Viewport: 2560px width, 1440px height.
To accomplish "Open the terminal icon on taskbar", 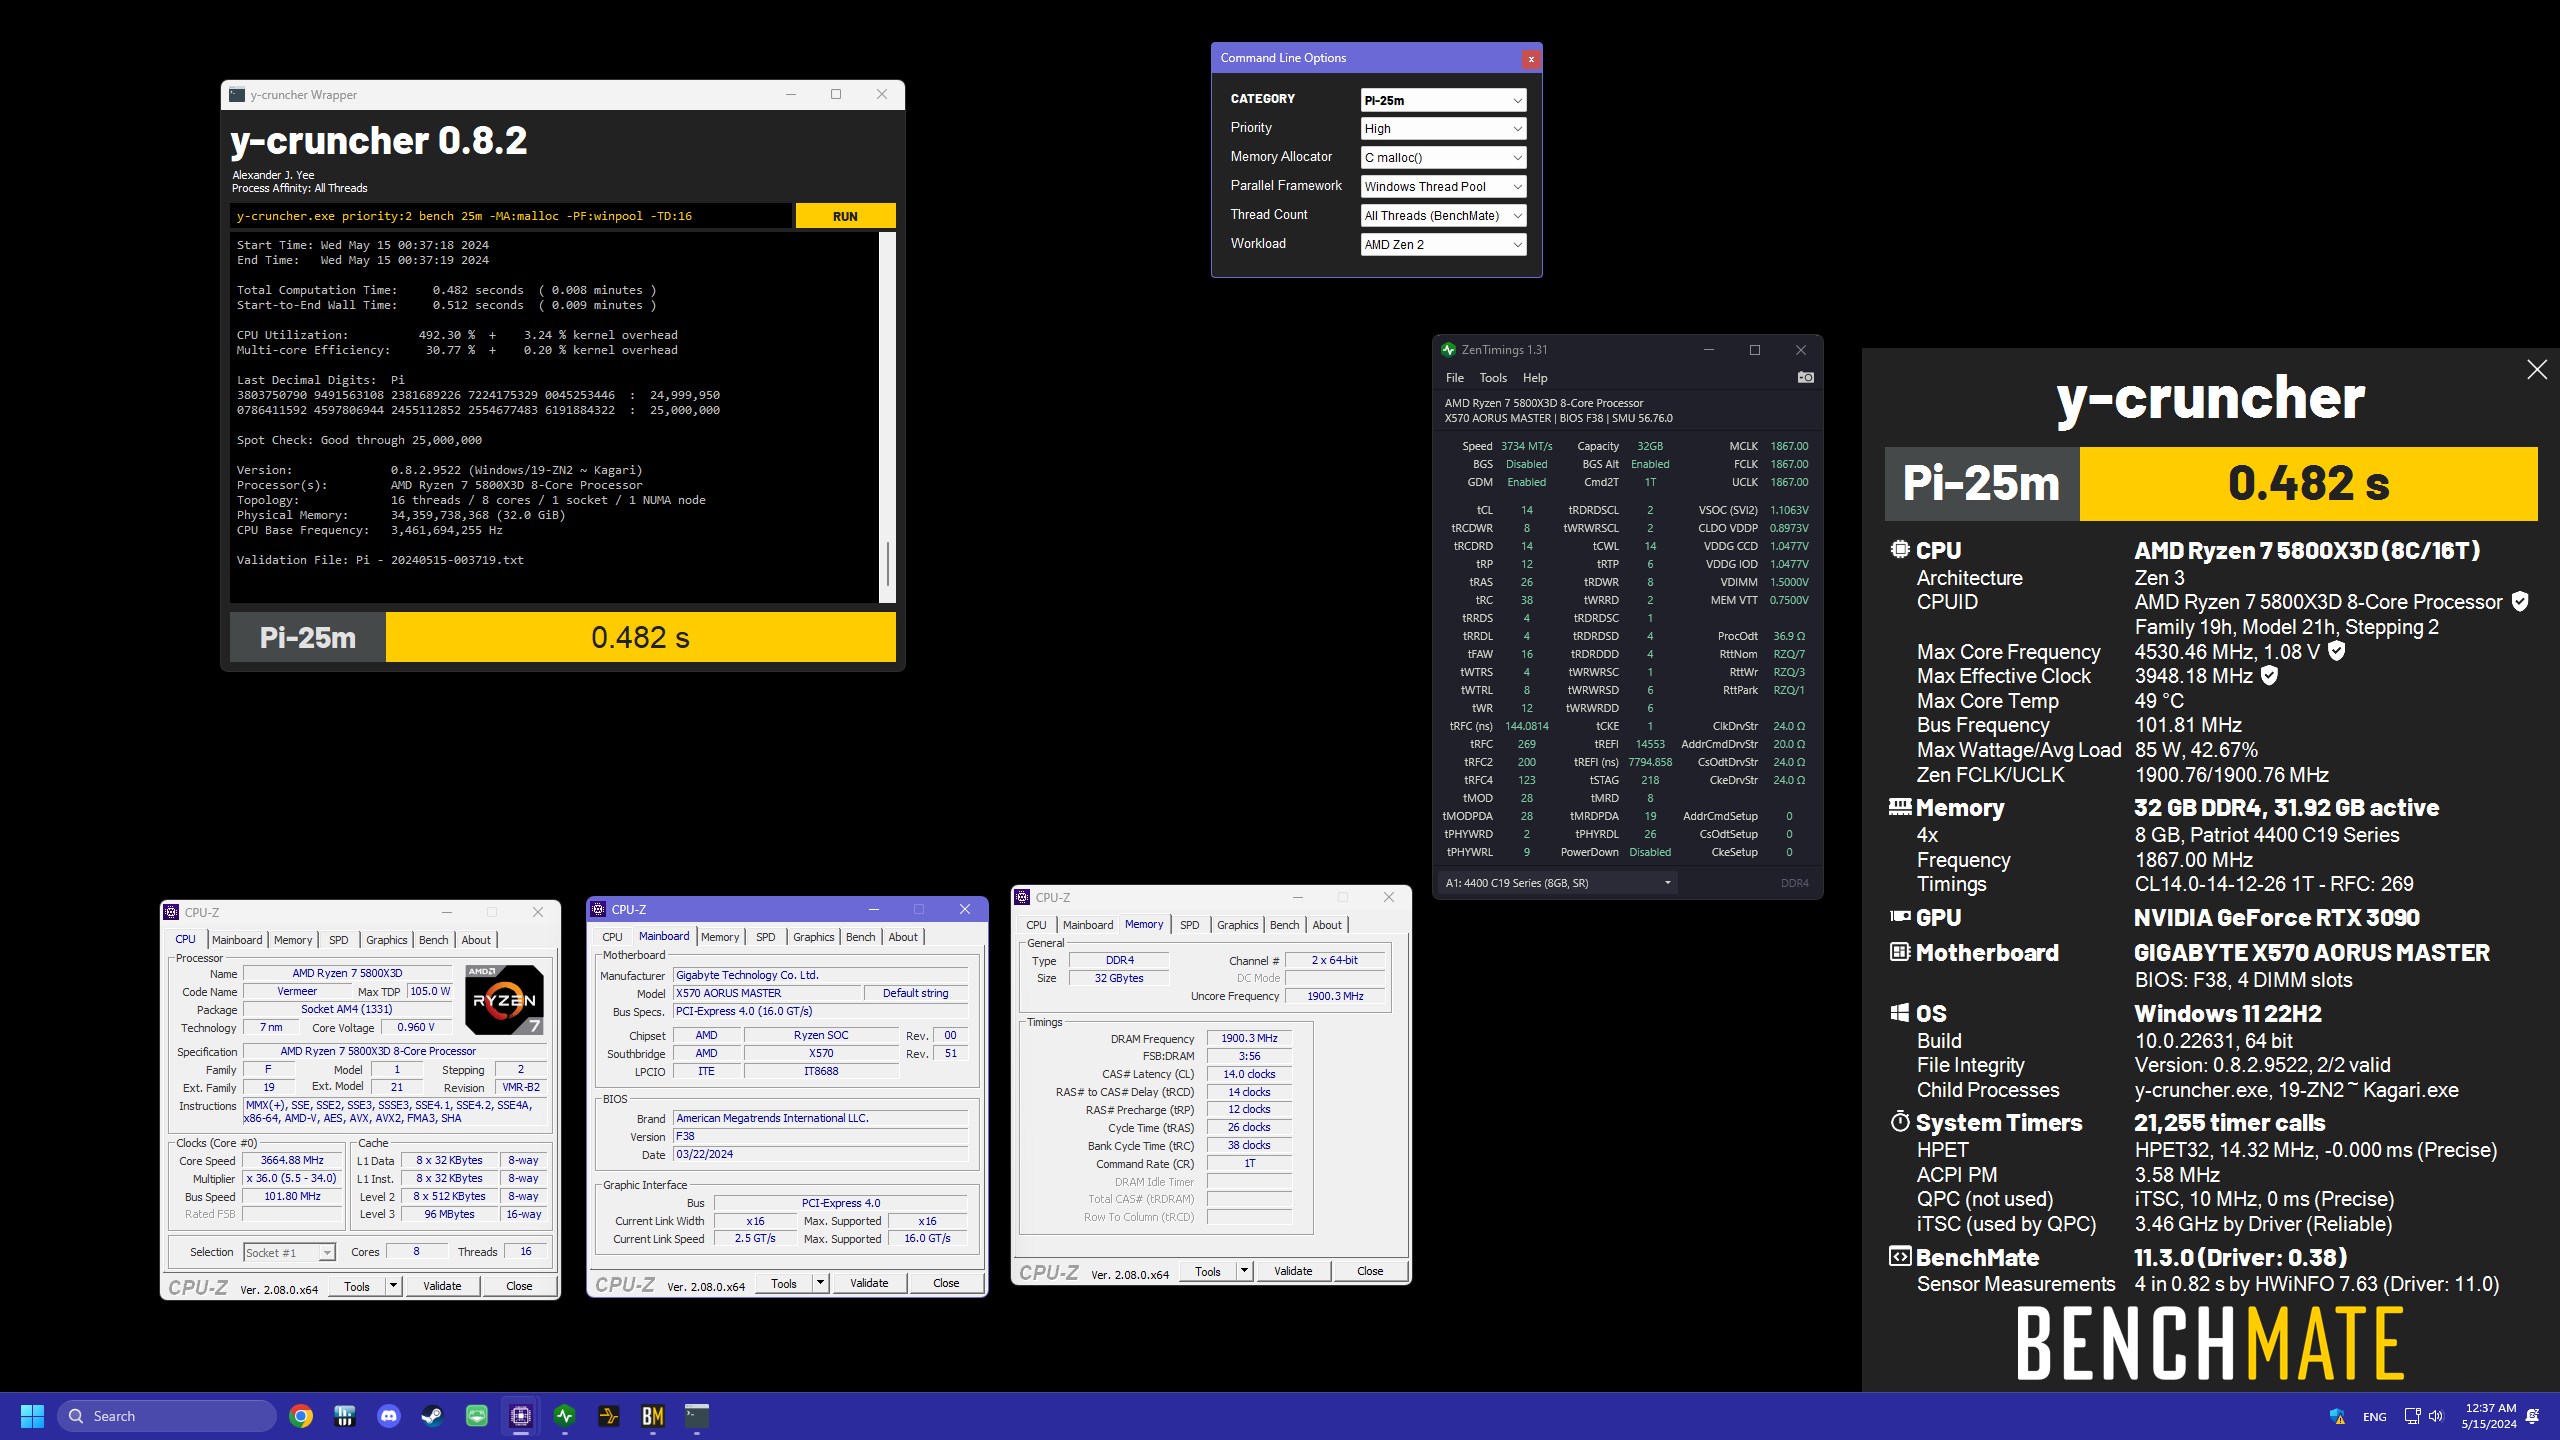I will (697, 1416).
